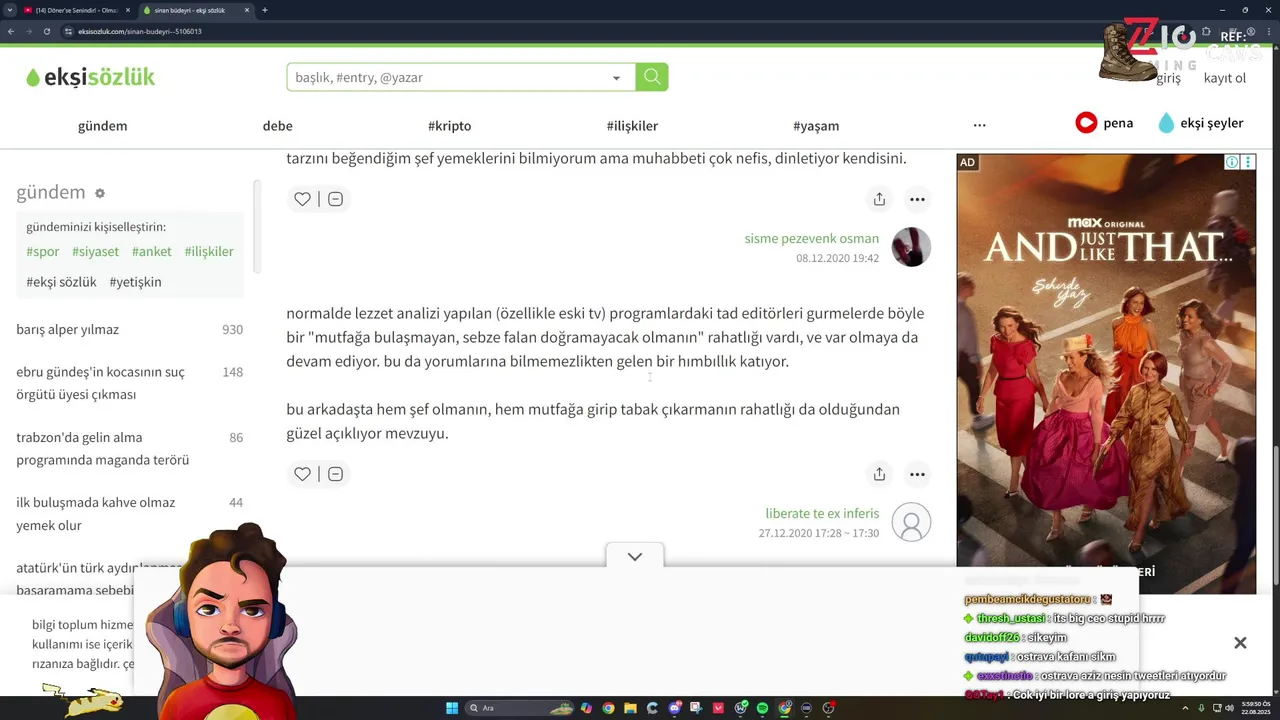Click sisme pezevenk osman avatar thumbnail
Screen dimensions: 1280x720
(x=911, y=247)
